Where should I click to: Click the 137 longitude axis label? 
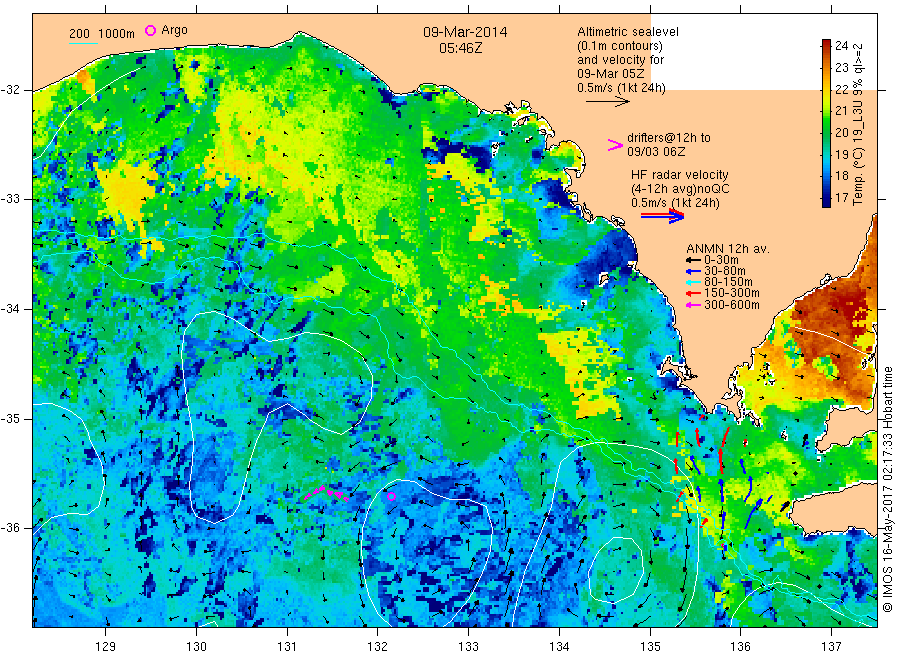831,647
